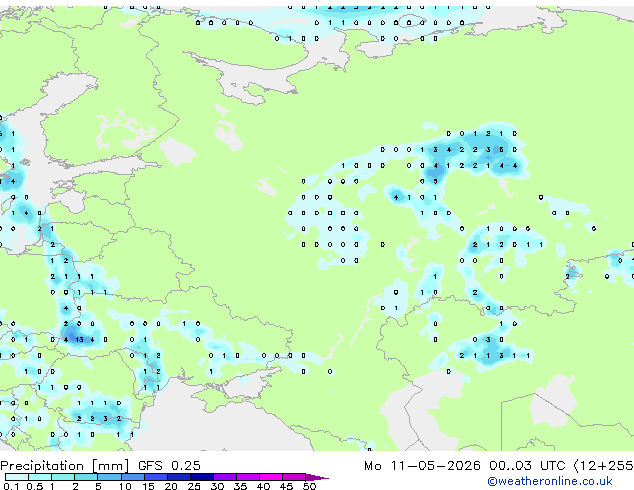The image size is (634, 490).
Task: Pick the legend swatch between 35 and 40
Action: tap(247, 477)
